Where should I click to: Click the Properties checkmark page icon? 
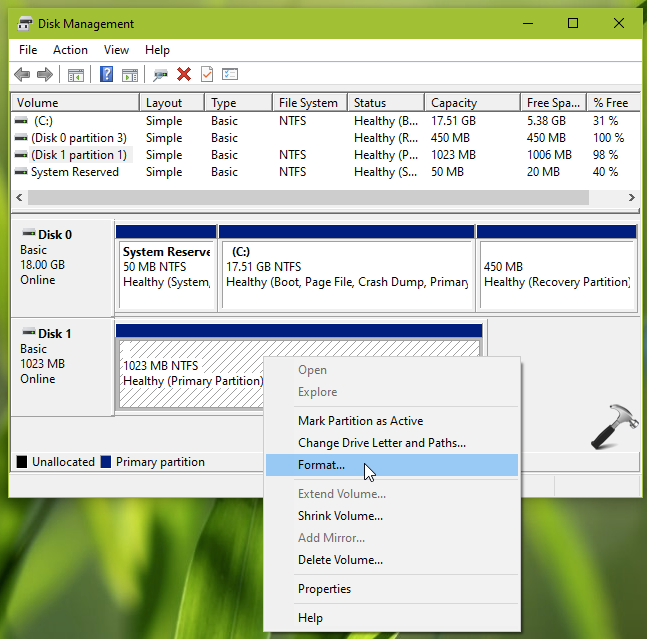click(x=207, y=75)
